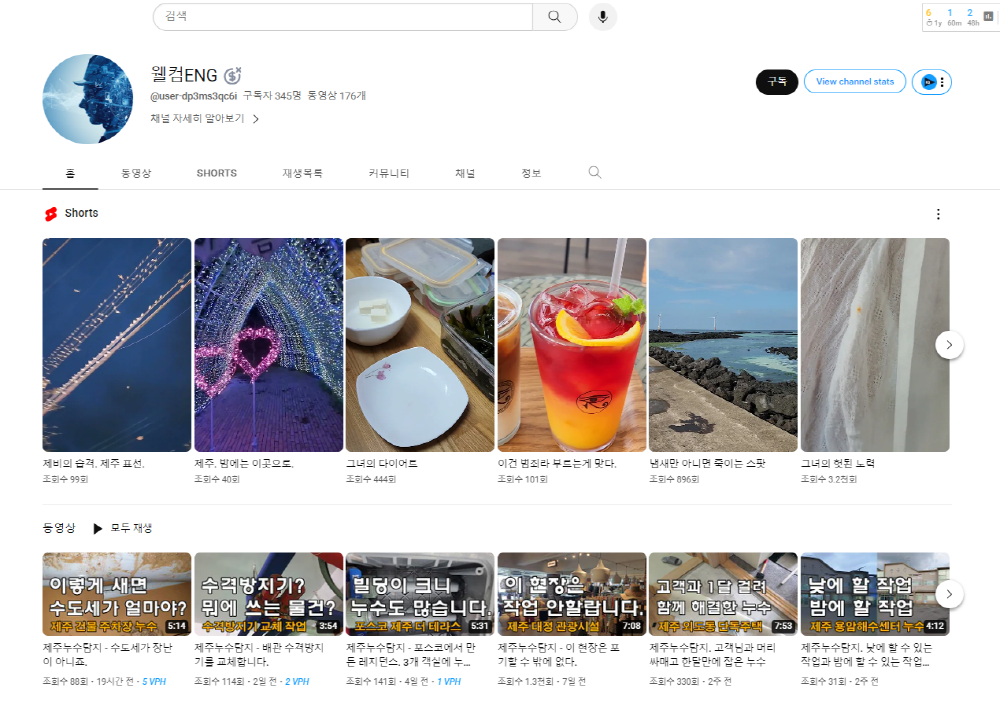Start voice search with microphone icon
This screenshot has width=1000, height=722.
point(603,17)
